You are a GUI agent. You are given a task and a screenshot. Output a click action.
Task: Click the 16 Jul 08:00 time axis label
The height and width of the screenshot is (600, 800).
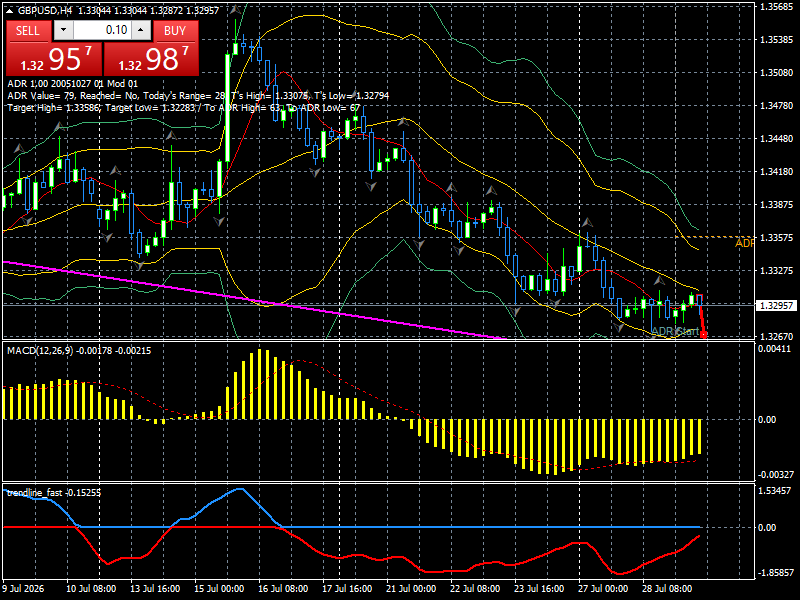(283, 588)
